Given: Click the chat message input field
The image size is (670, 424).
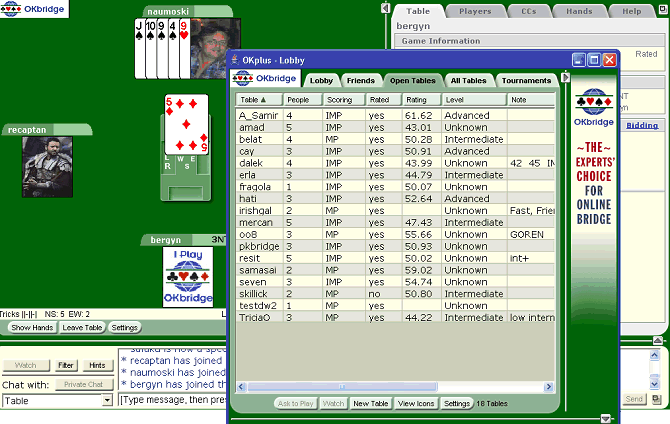Looking at the screenshot, I should 172,400.
